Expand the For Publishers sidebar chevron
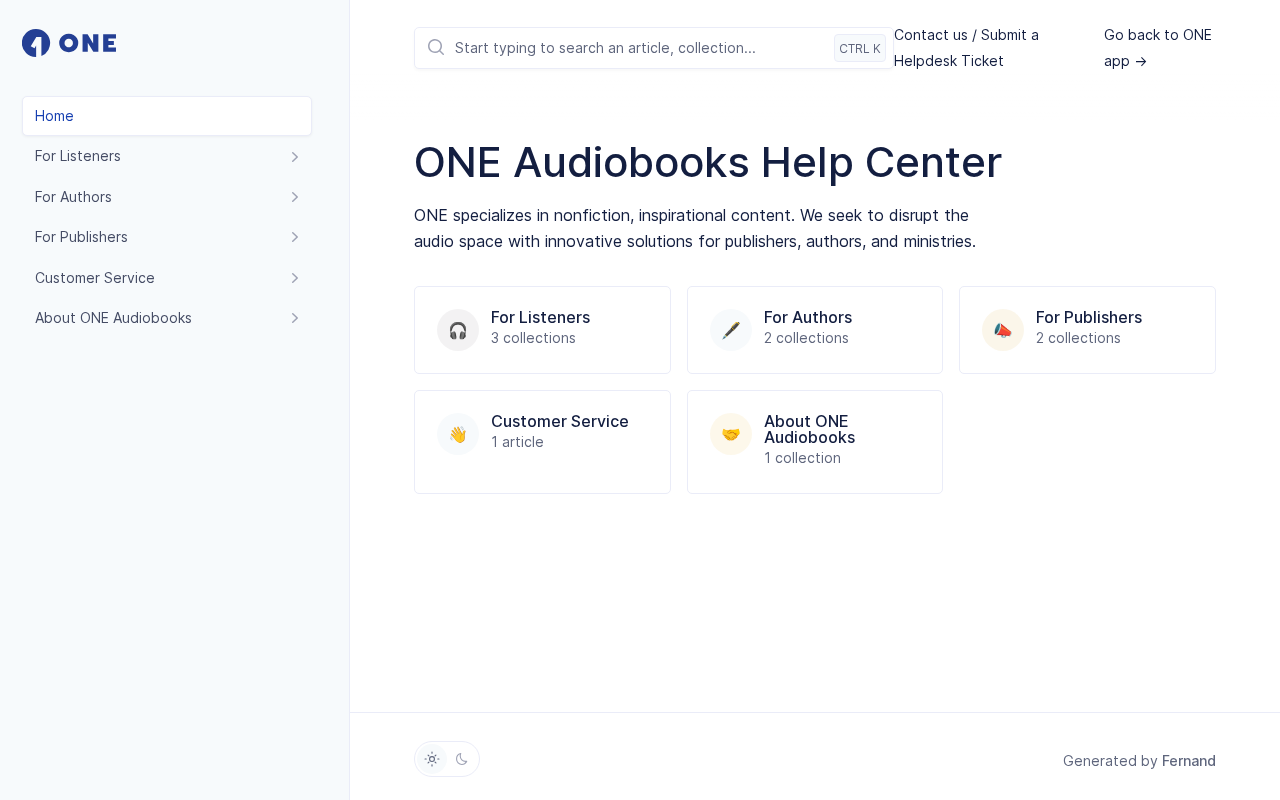The width and height of the screenshot is (1280, 800). pos(295,237)
